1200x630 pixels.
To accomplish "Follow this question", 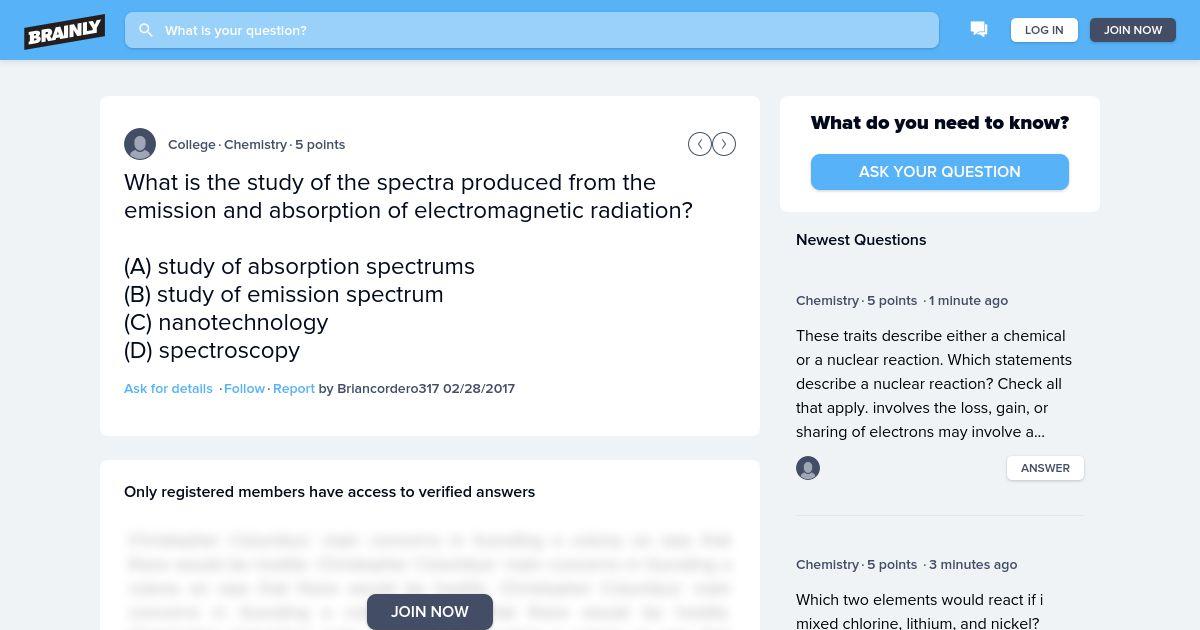I will click(244, 388).
